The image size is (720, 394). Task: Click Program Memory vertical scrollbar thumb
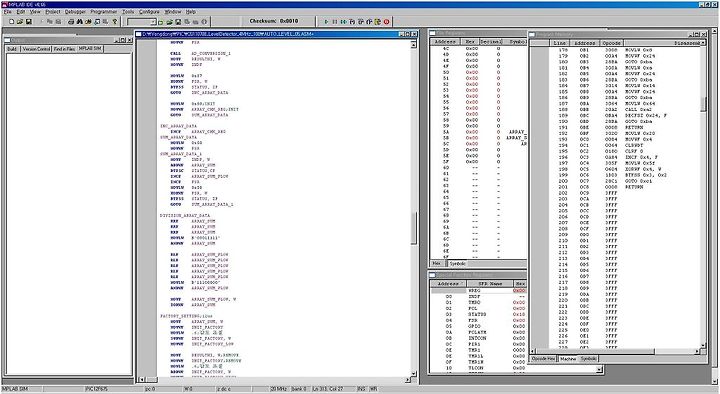coord(703,104)
